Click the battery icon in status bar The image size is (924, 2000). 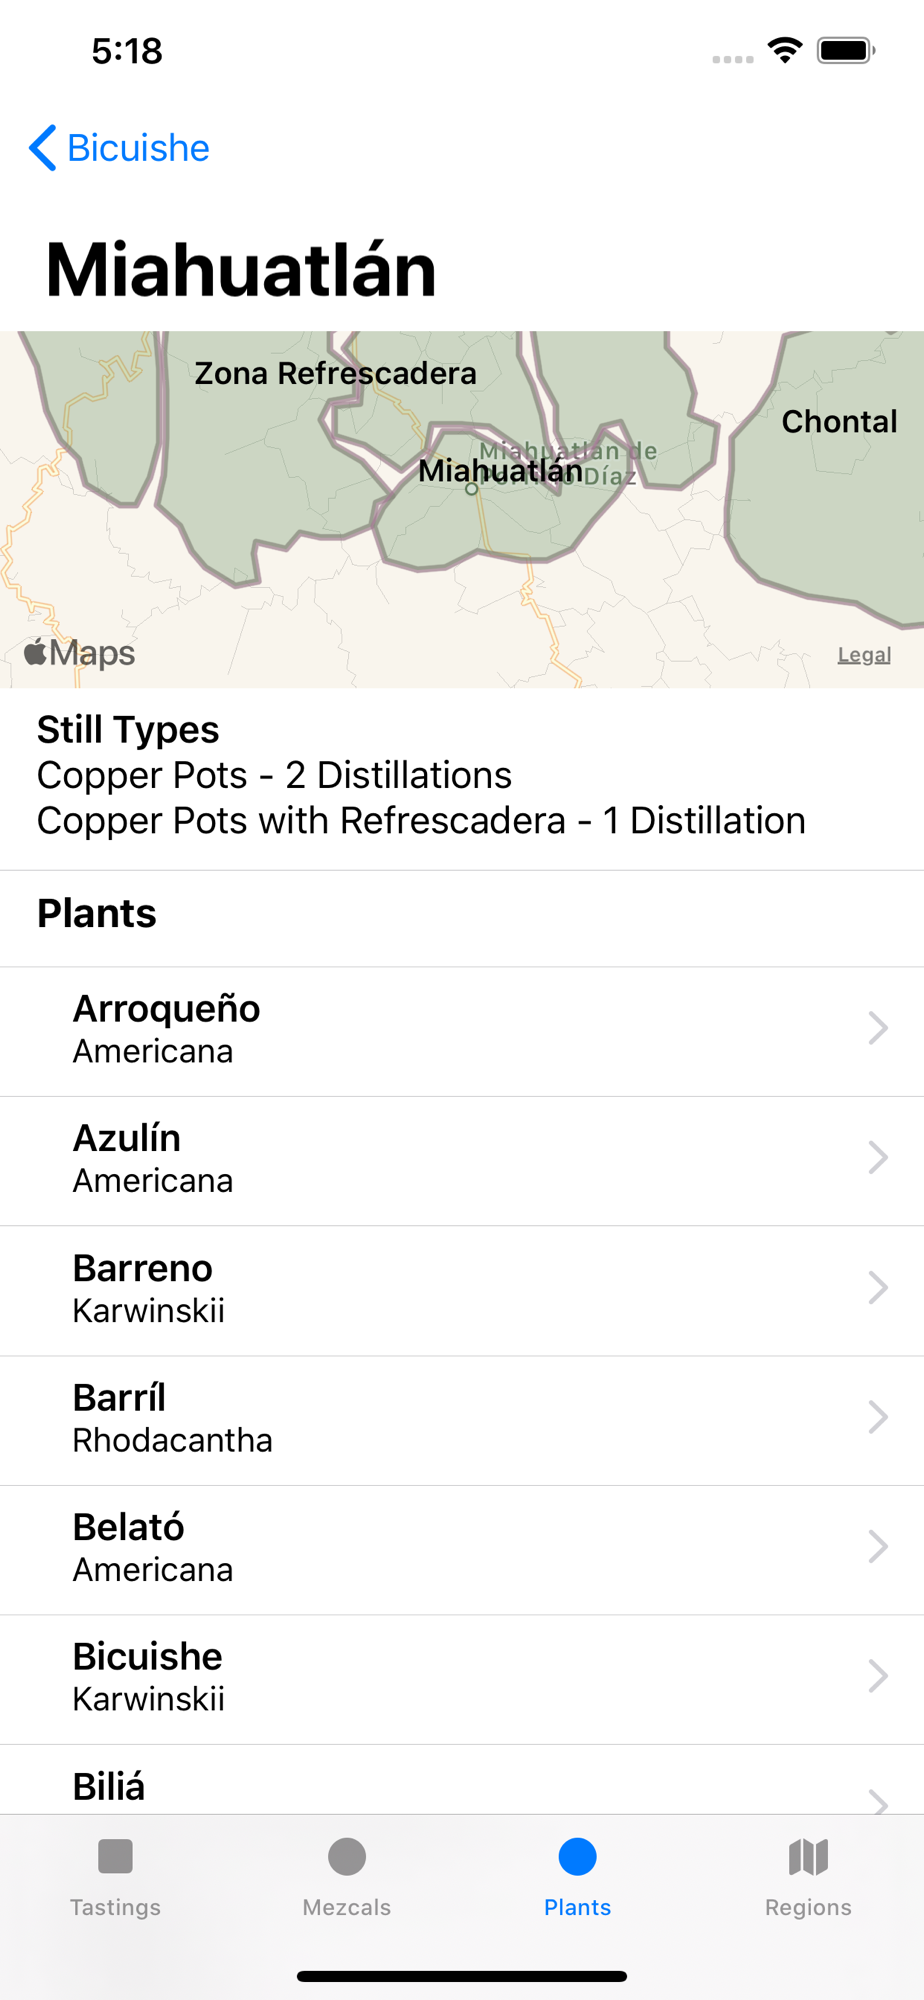846,50
